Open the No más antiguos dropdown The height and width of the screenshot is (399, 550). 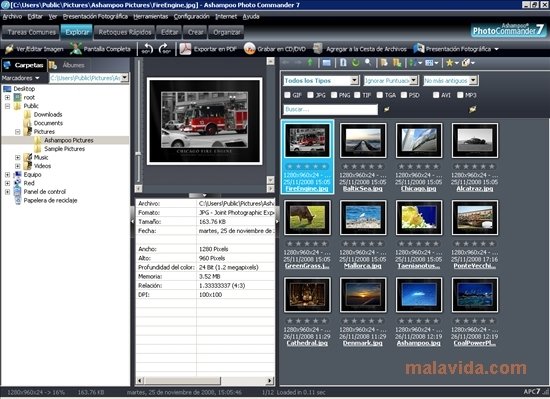click(x=474, y=81)
